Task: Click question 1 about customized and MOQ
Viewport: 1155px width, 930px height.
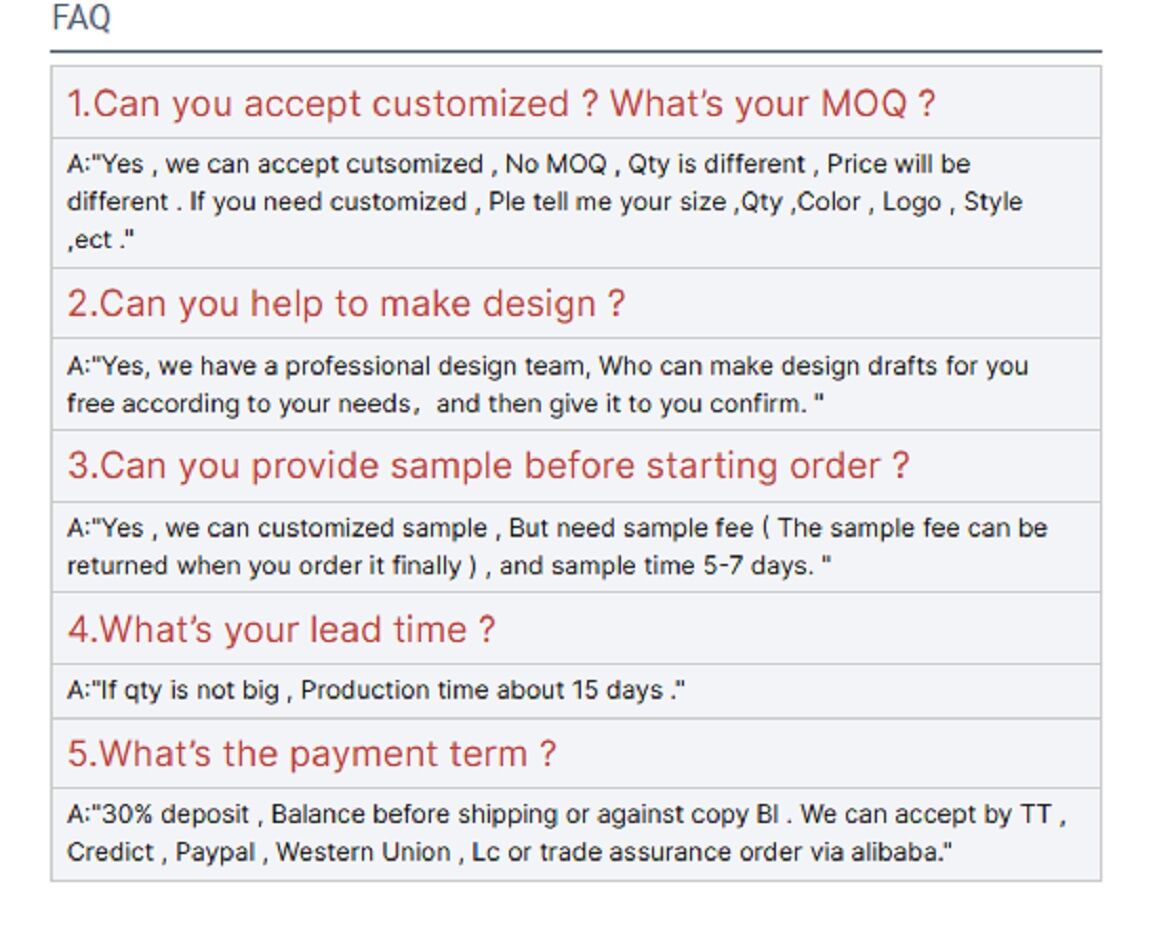Action: coord(500,103)
